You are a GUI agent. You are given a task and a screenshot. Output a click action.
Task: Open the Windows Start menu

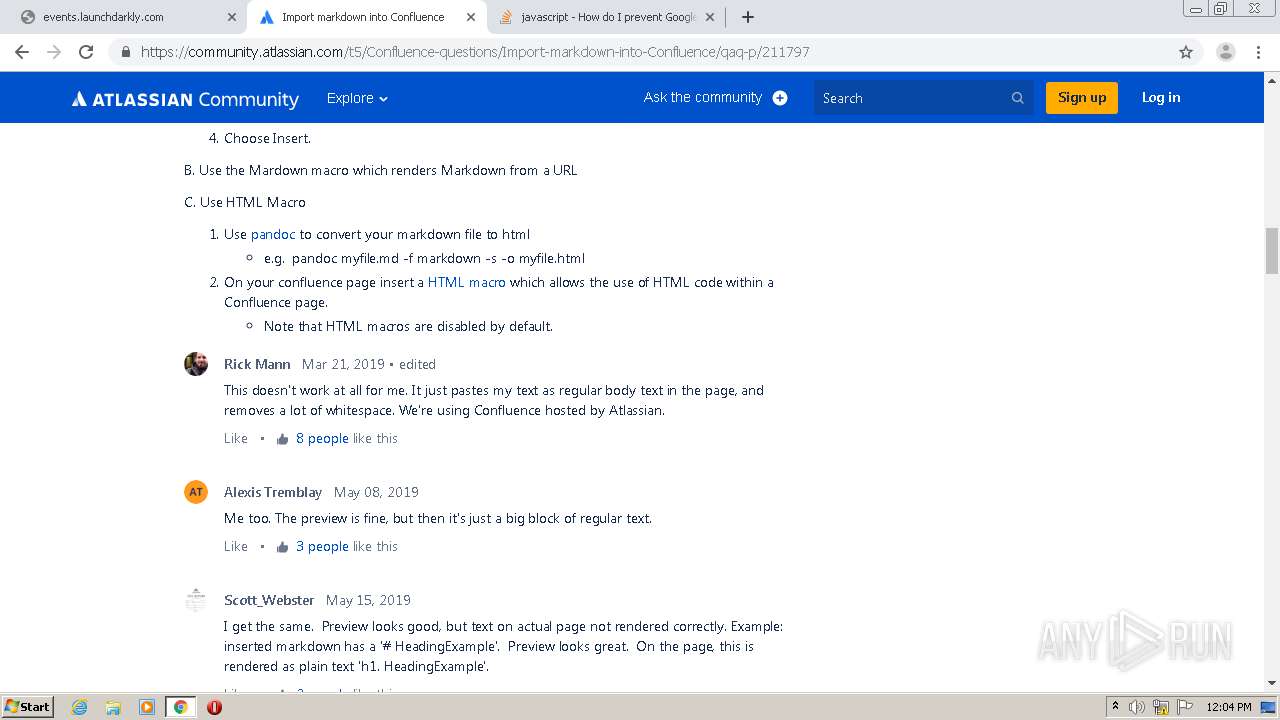(27, 706)
